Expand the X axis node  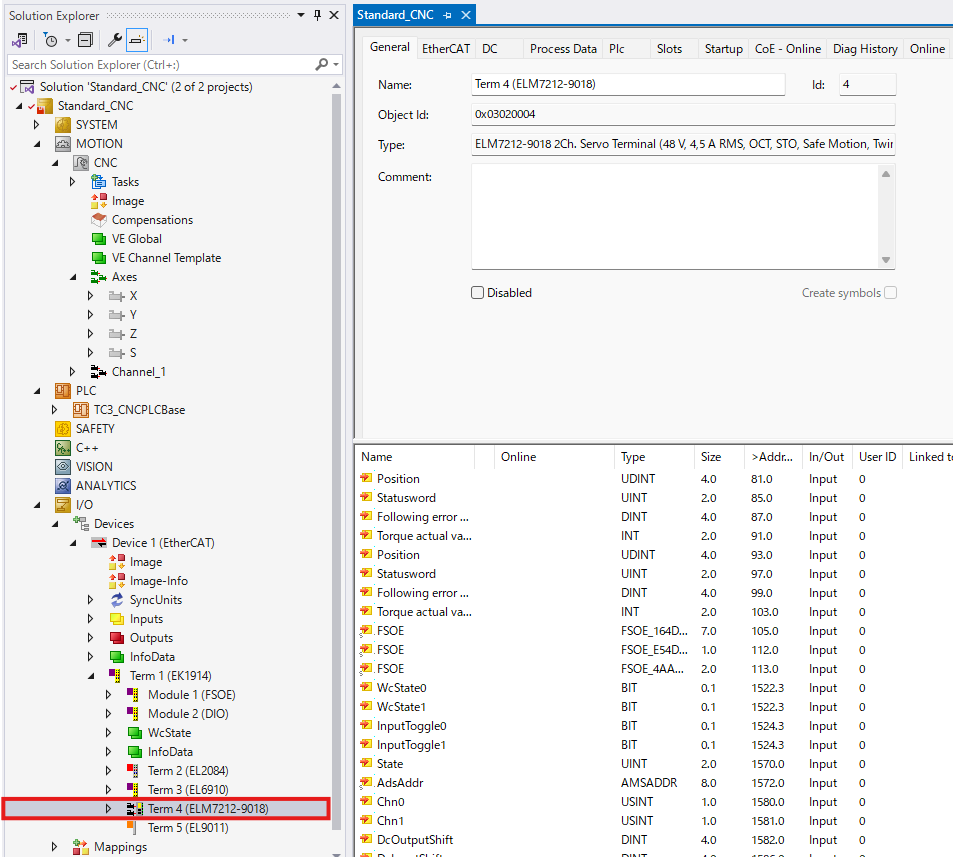point(91,295)
